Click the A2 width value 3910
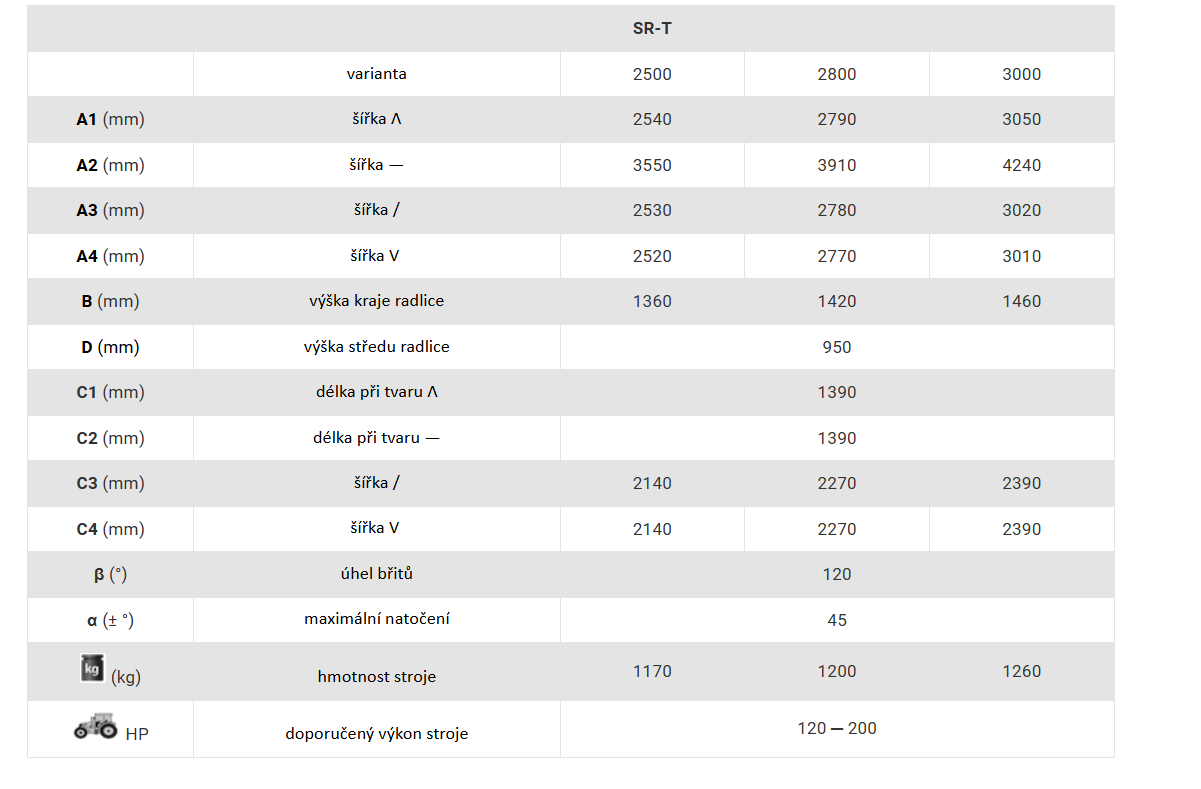The width and height of the screenshot is (1201, 789). tap(837, 165)
